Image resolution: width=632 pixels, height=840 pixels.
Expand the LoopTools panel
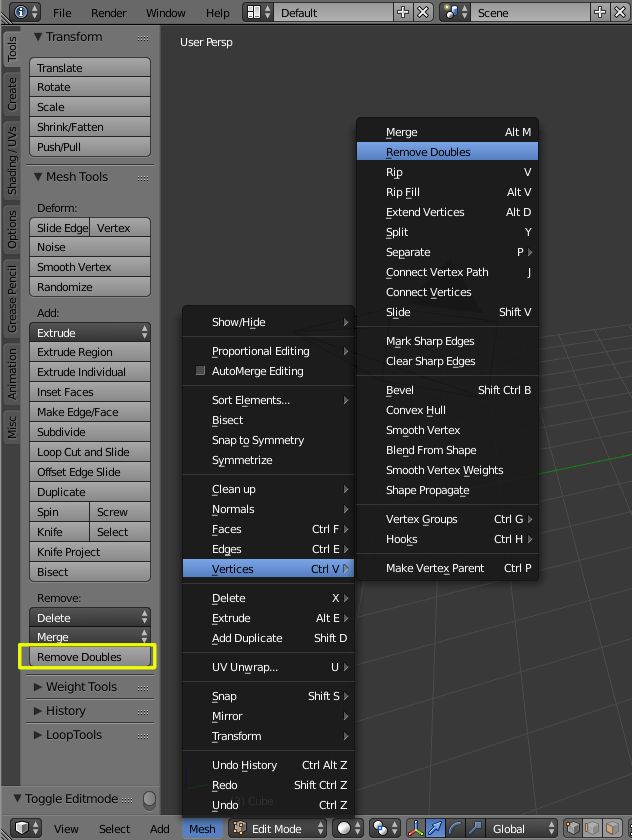pyautogui.click(x=37, y=735)
